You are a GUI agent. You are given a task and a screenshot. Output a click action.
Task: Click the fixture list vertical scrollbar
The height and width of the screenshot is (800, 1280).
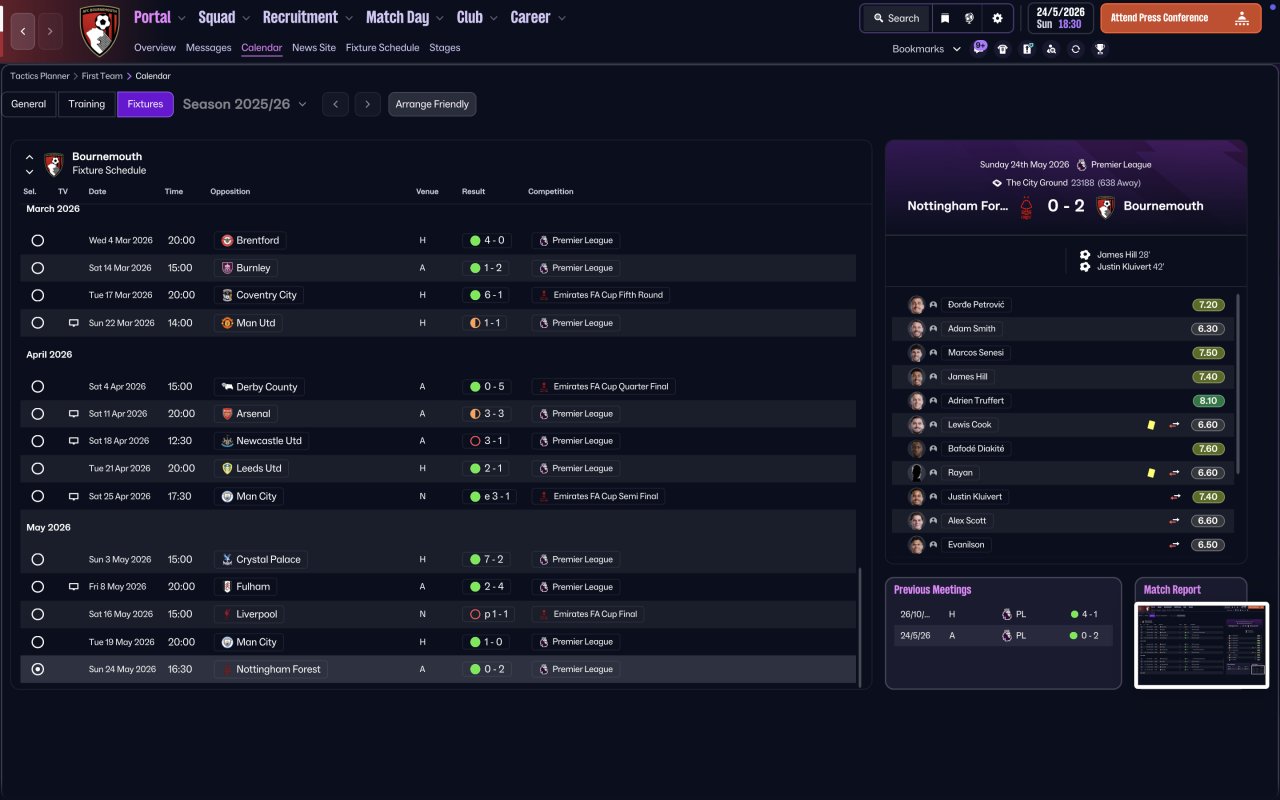pos(859,626)
